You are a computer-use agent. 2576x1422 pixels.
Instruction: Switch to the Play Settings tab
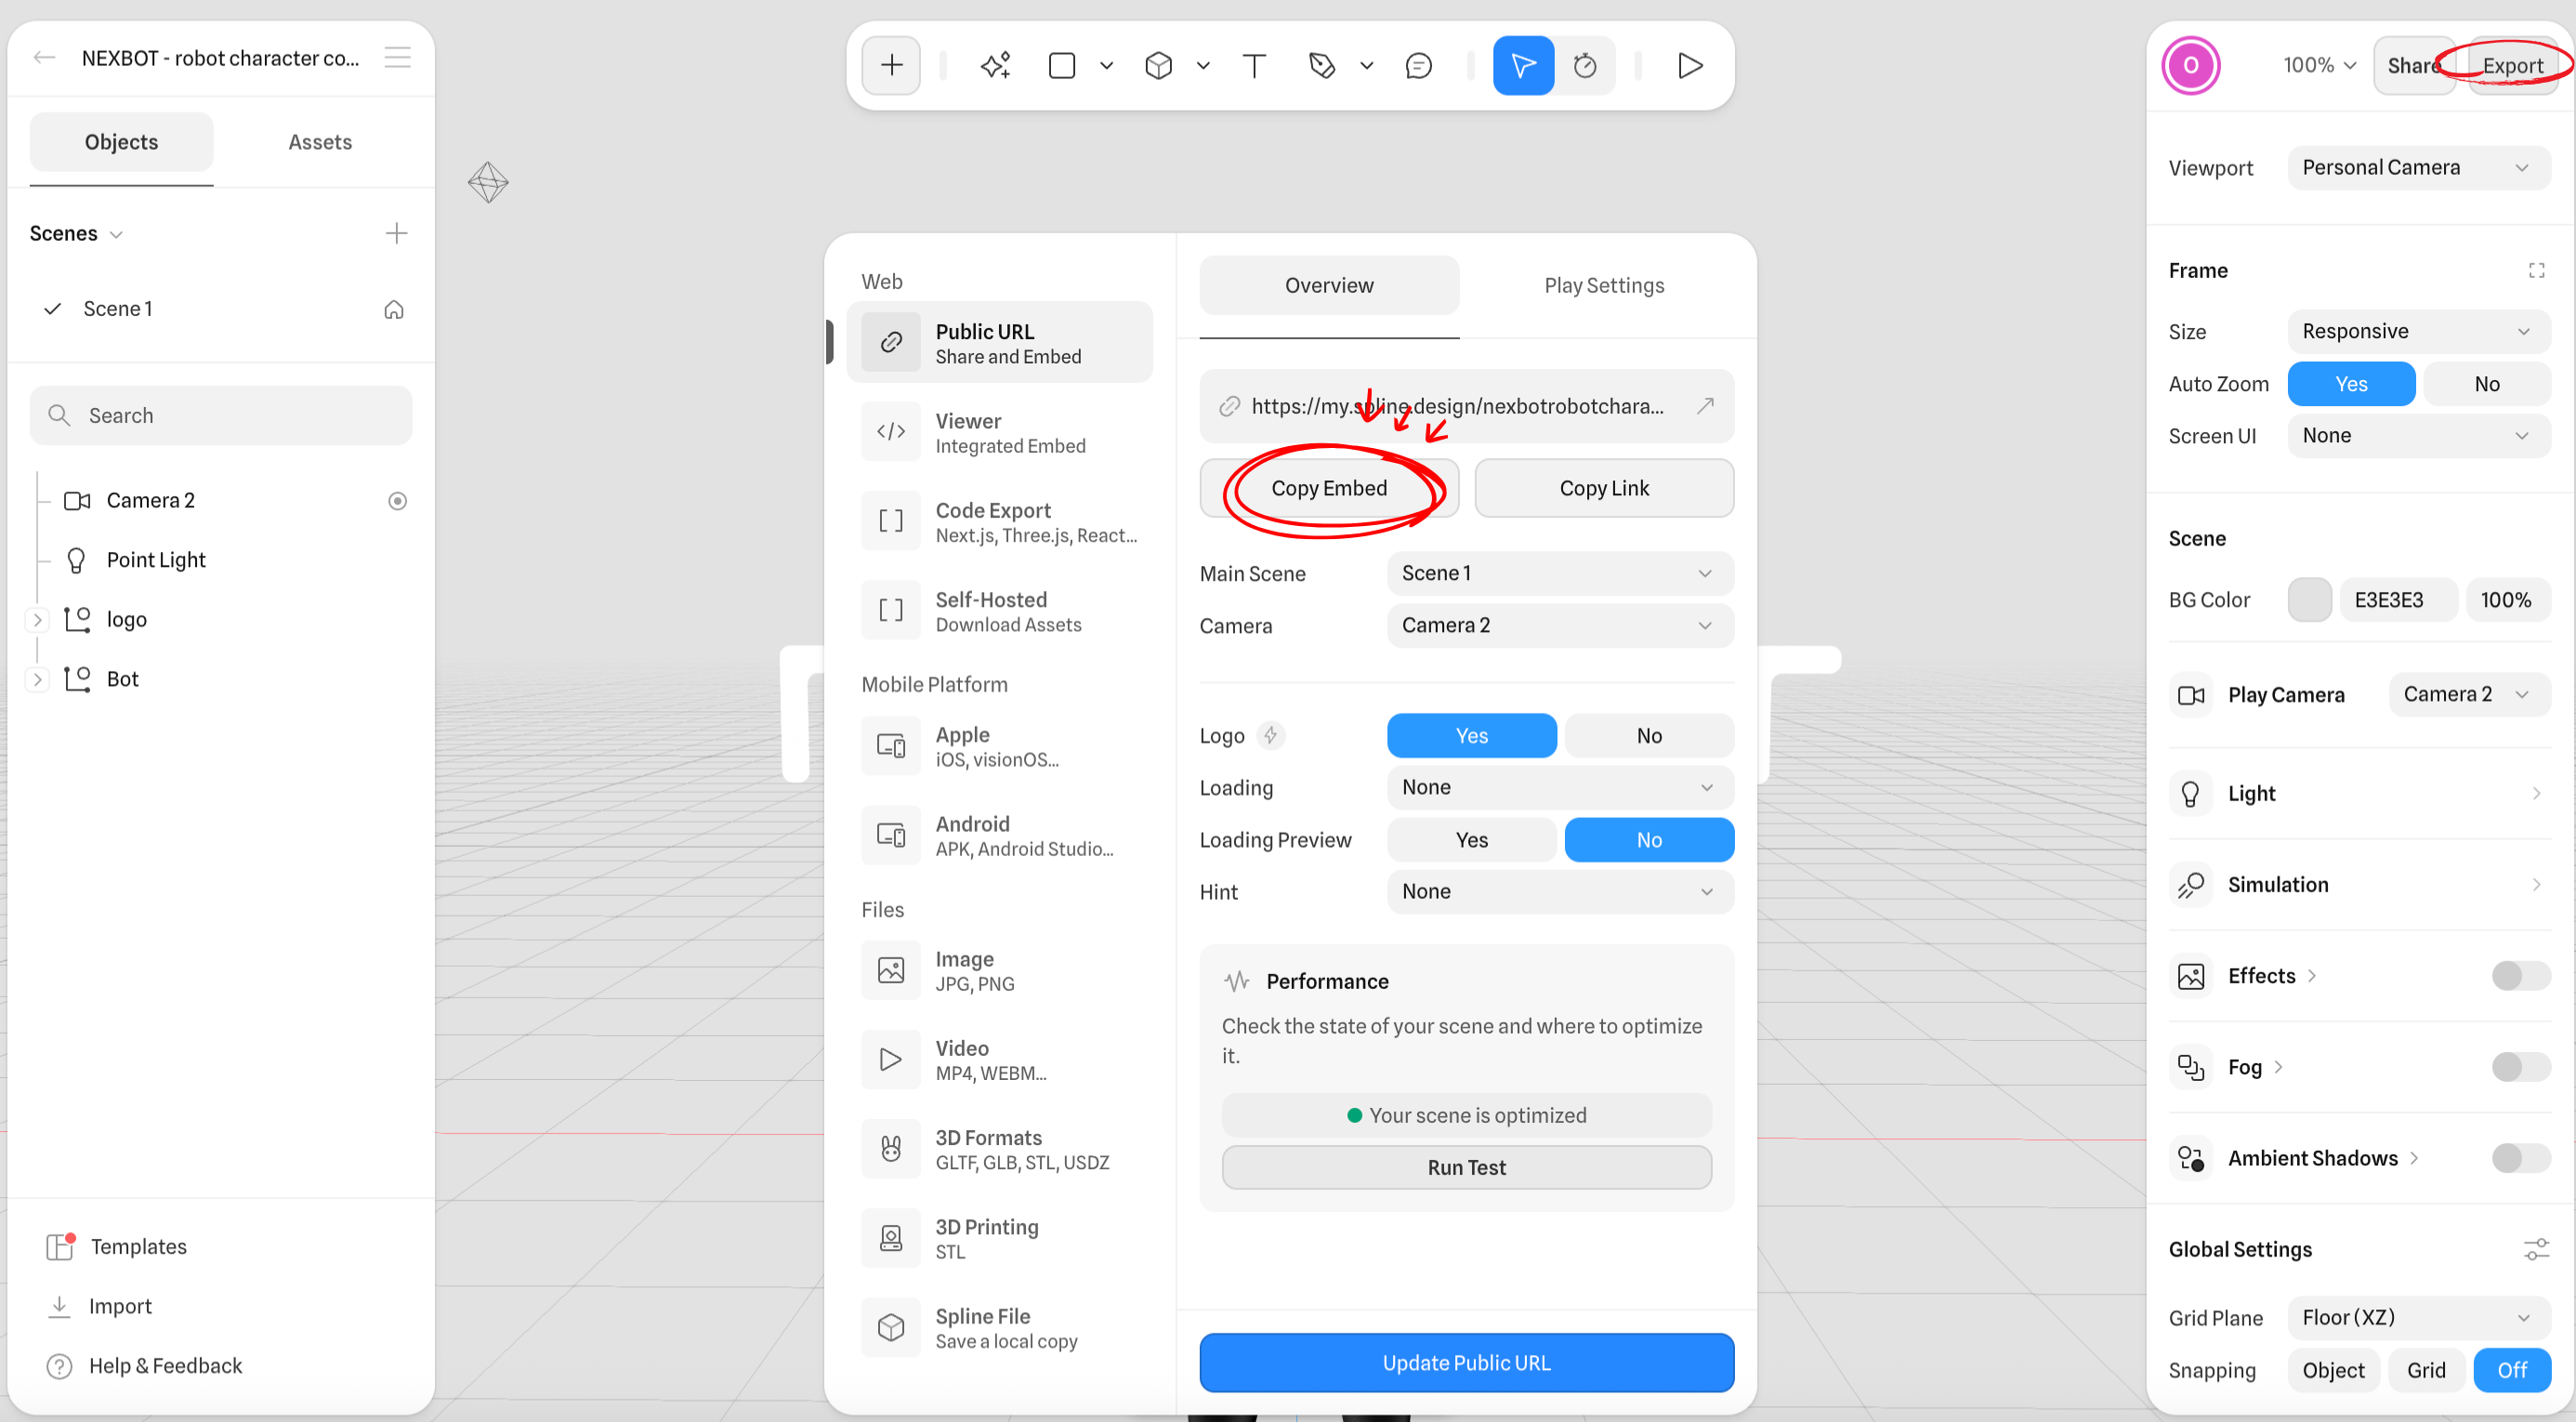point(1603,286)
